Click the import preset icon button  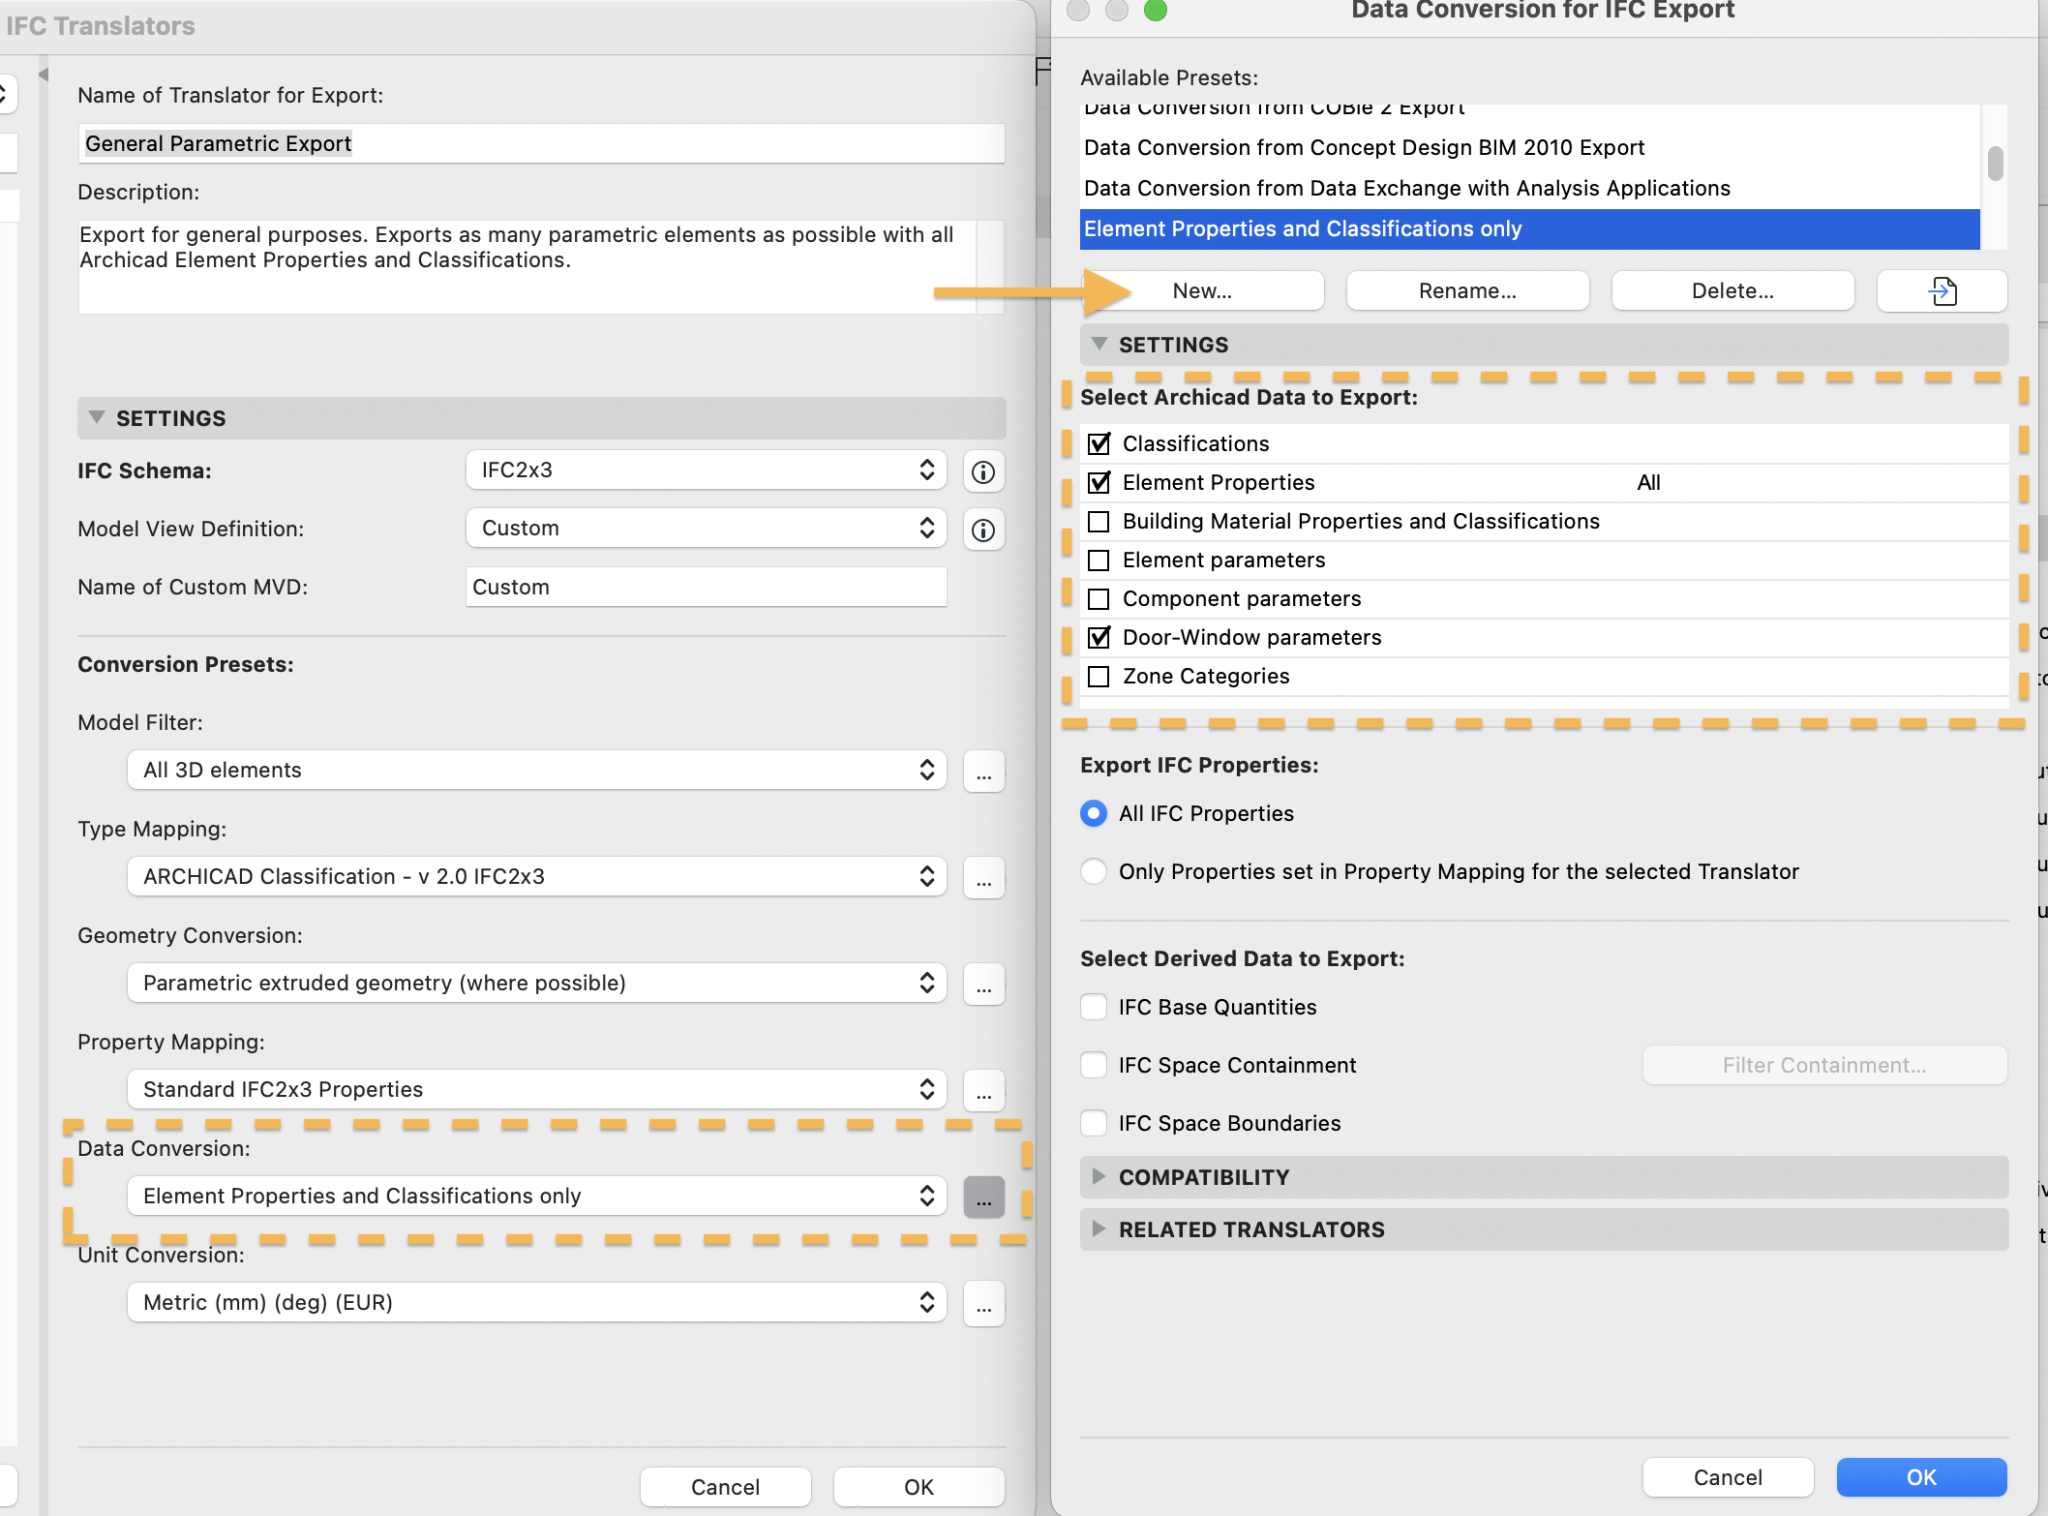click(x=1941, y=291)
